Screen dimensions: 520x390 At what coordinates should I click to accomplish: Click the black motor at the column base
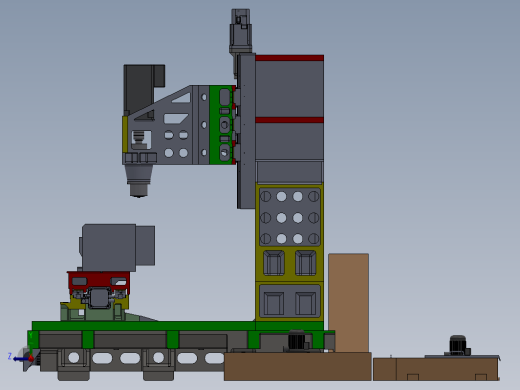pyautogui.click(x=297, y=340)
